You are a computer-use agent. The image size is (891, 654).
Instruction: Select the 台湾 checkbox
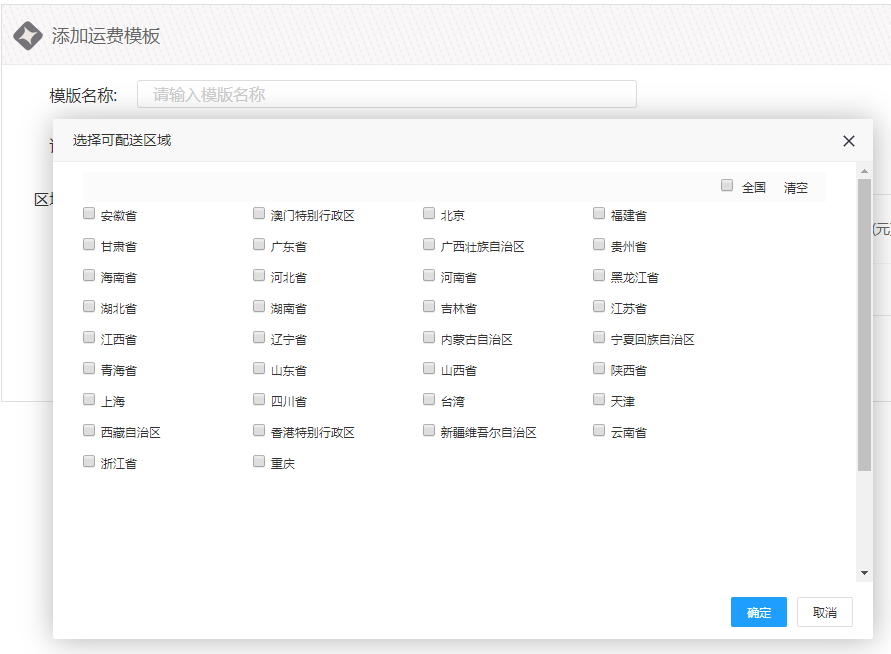click(429, 400)
